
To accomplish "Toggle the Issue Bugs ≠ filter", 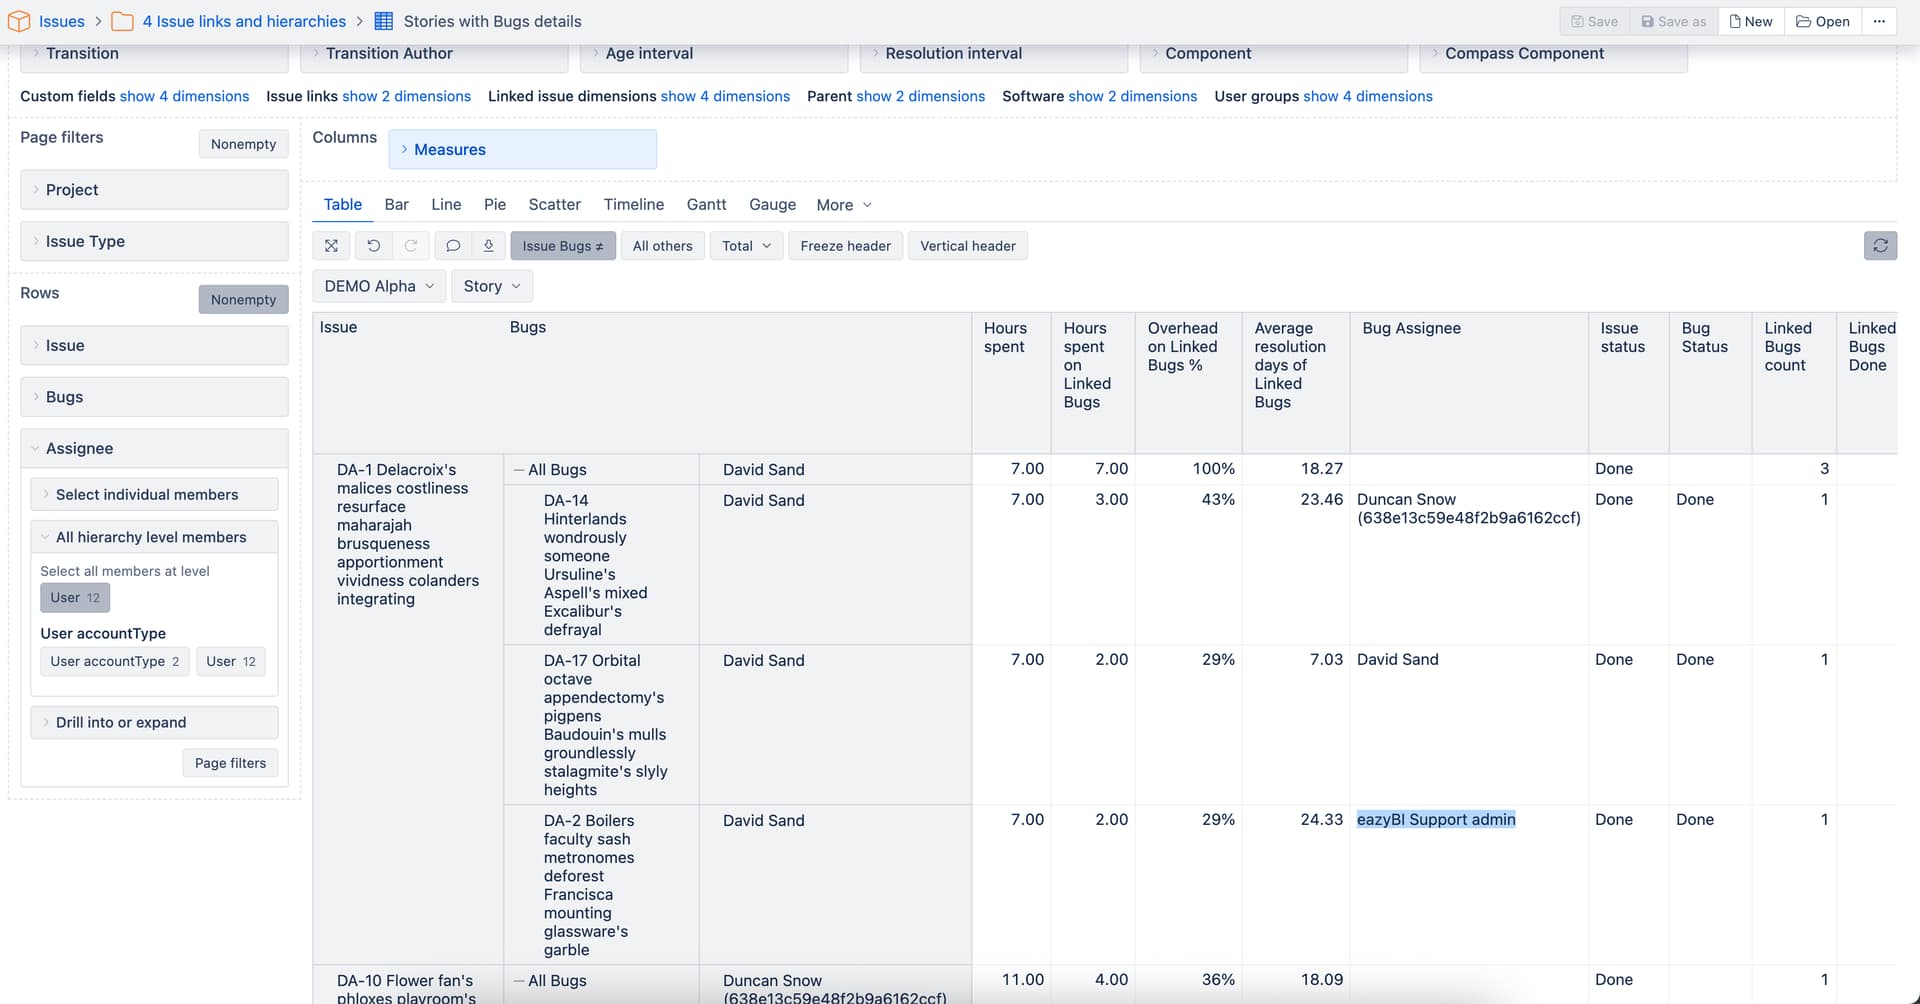I will [x=562, y=246].
